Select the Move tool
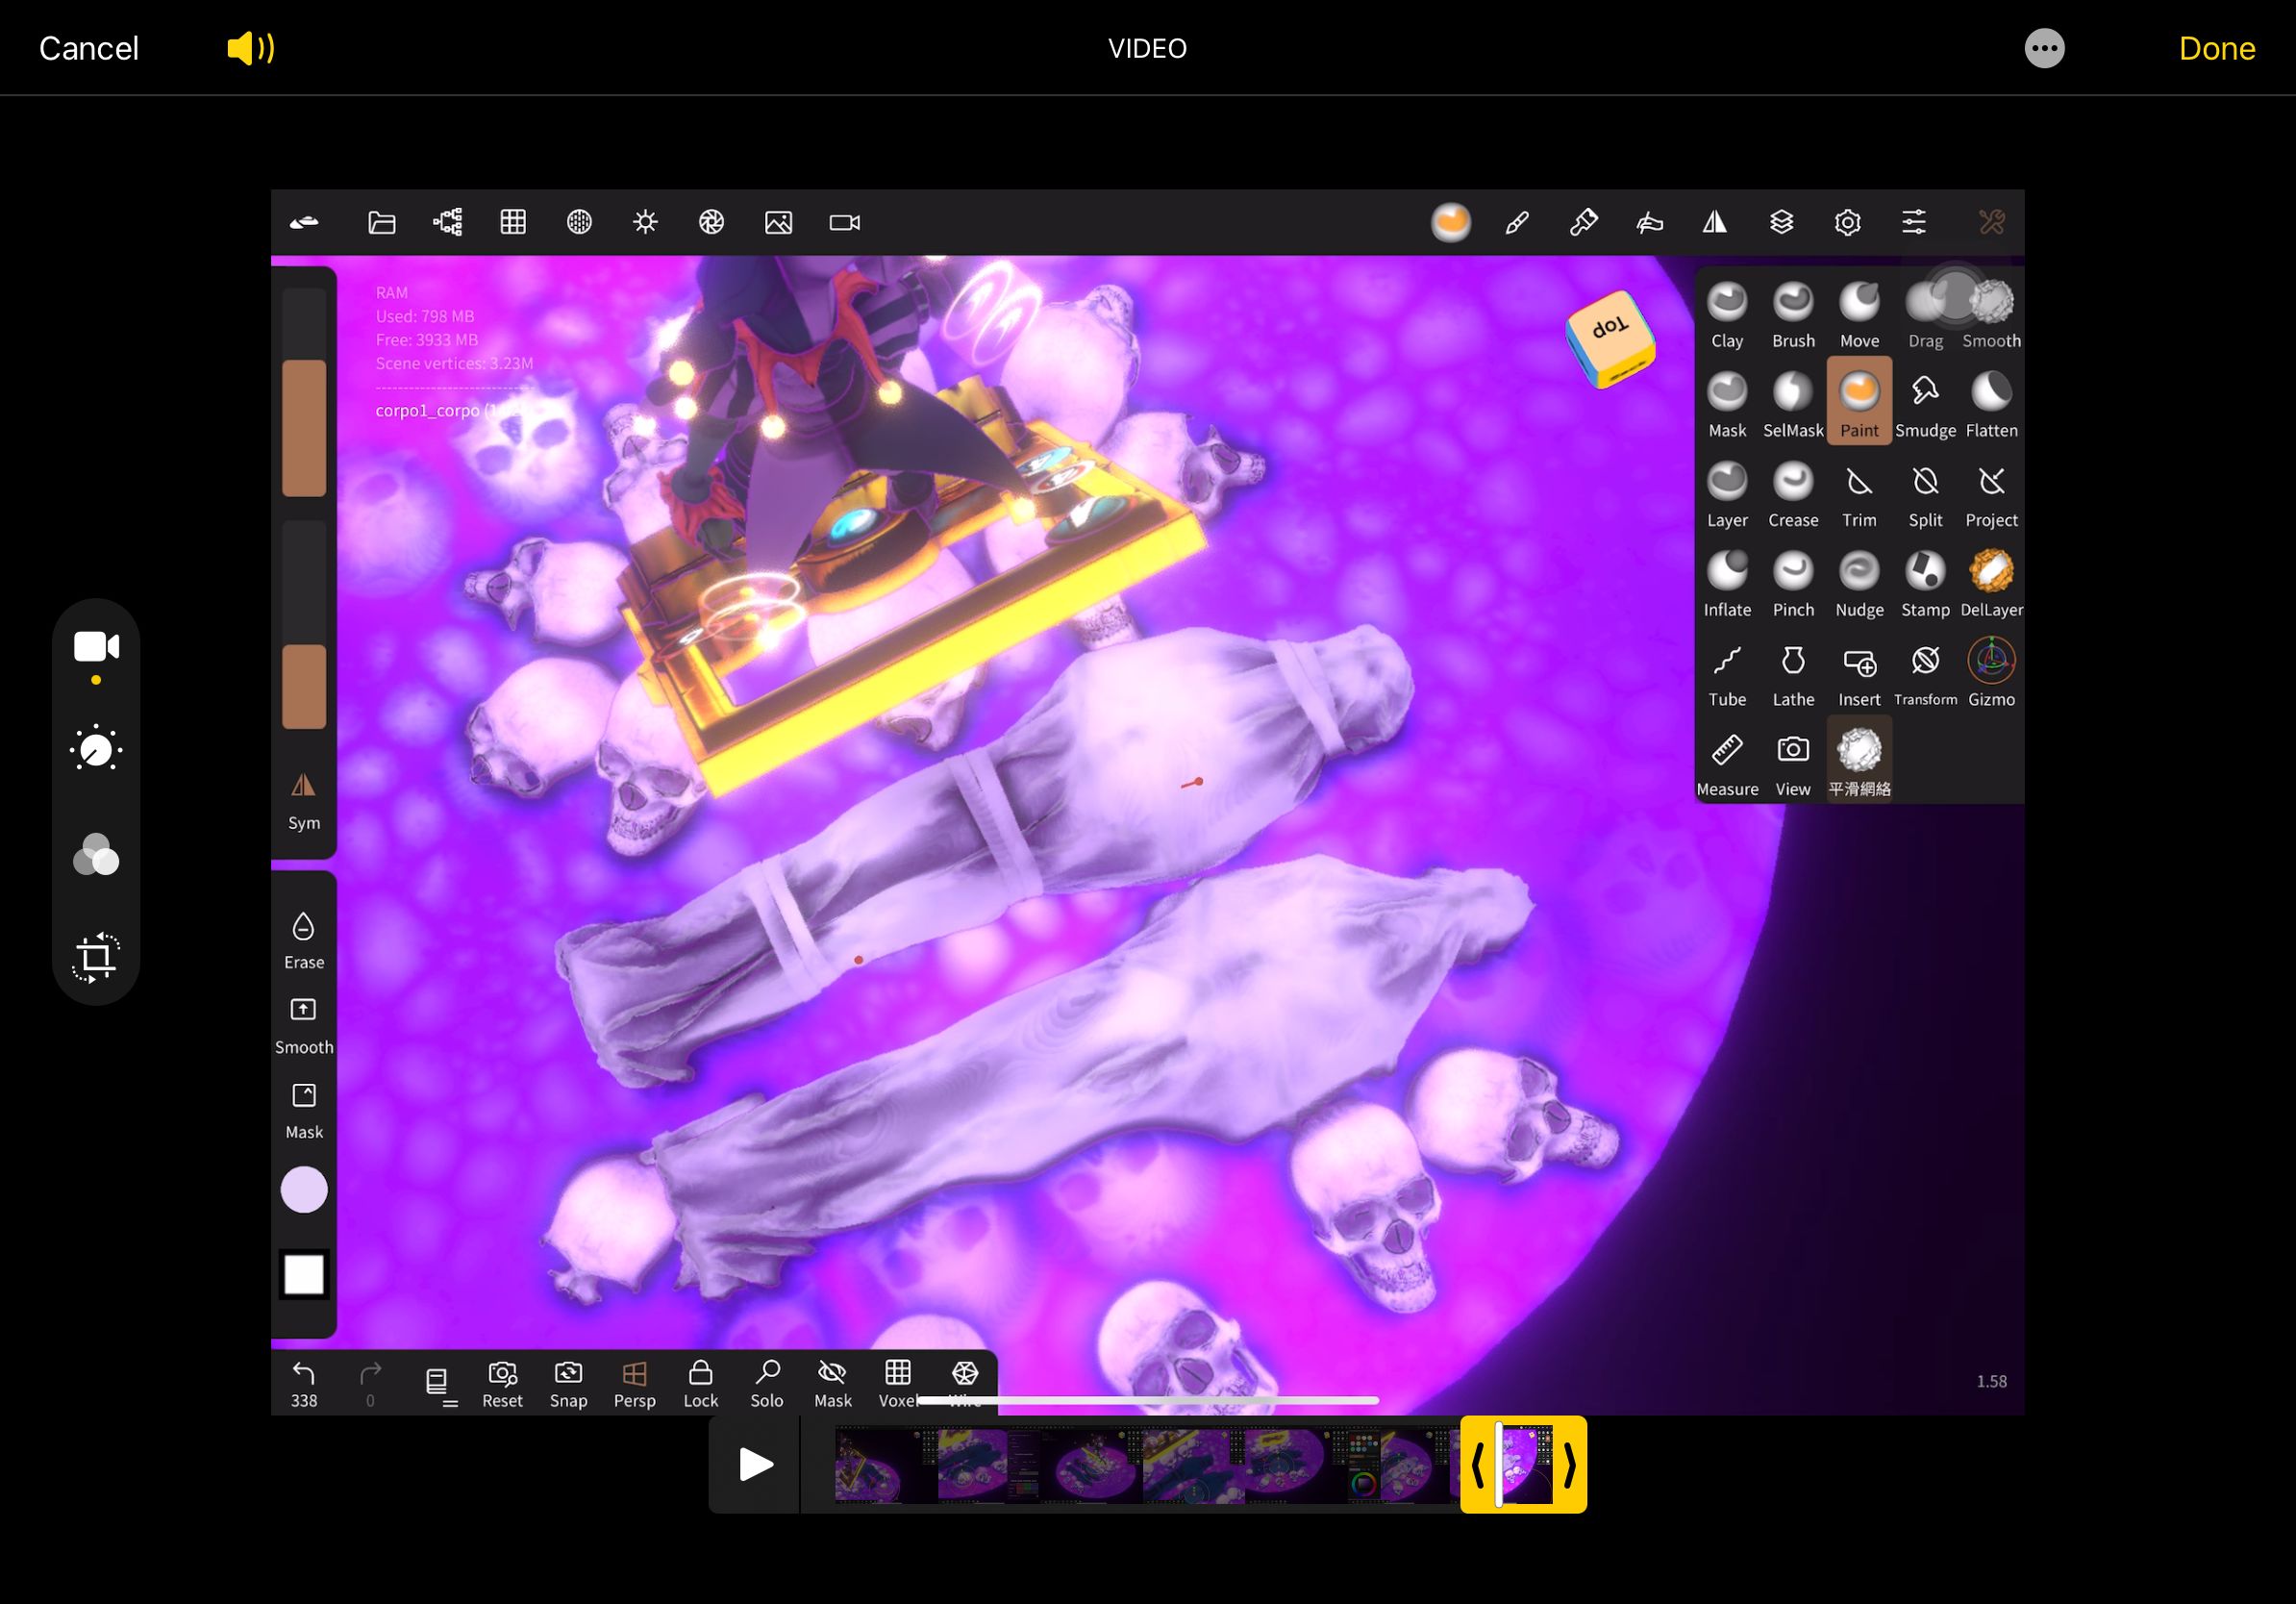This screenshot has width=2296, height=1604. 1859,314
